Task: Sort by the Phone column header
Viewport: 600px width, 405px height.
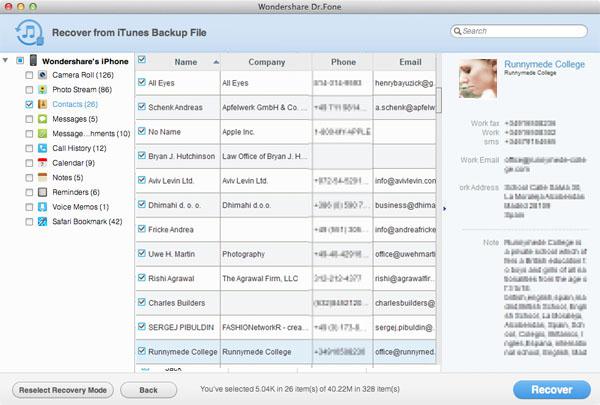Action: tap(343, 62)
